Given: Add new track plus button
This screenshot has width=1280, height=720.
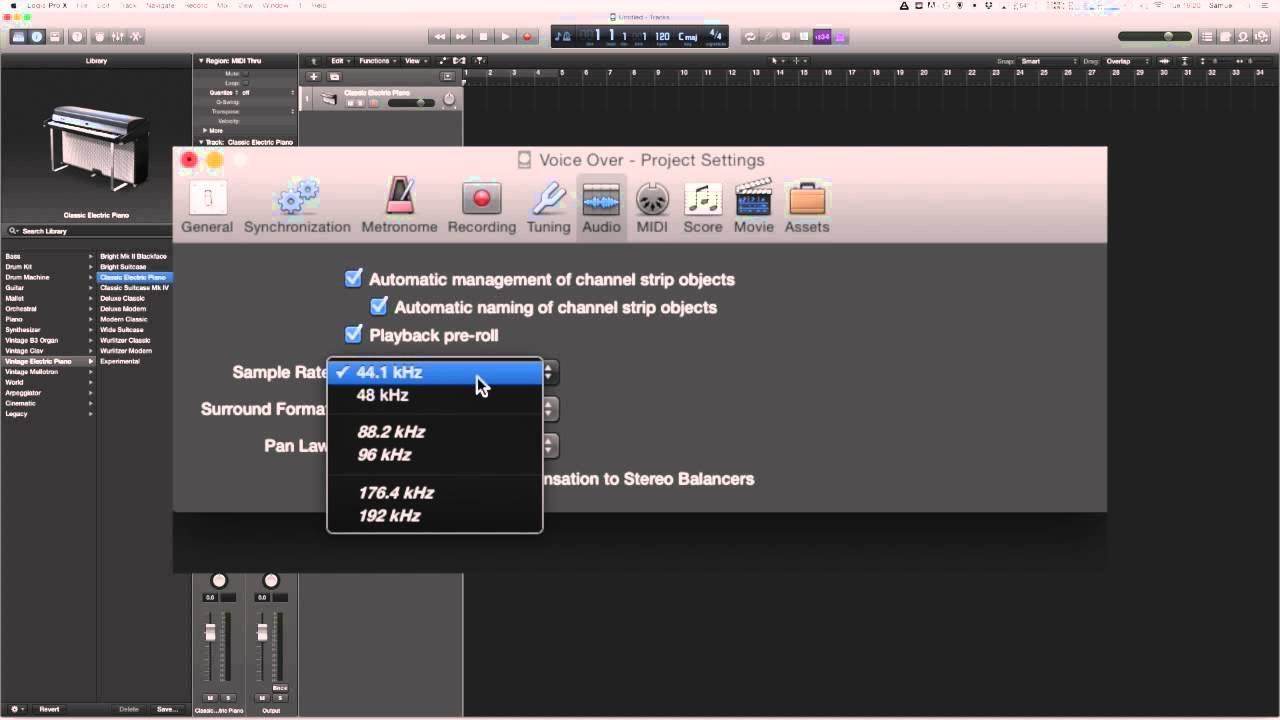Looking at the screenshot, I should tap(313, 77).
